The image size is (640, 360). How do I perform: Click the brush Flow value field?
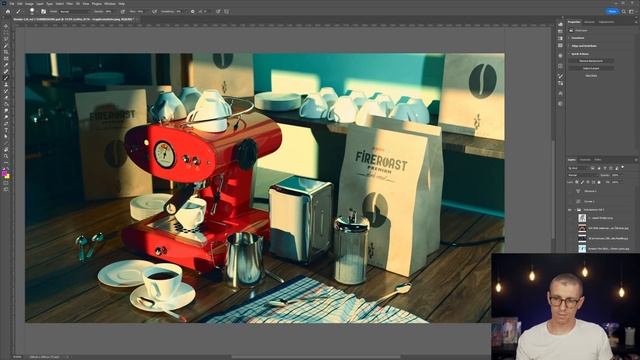[x=140, y=11]
